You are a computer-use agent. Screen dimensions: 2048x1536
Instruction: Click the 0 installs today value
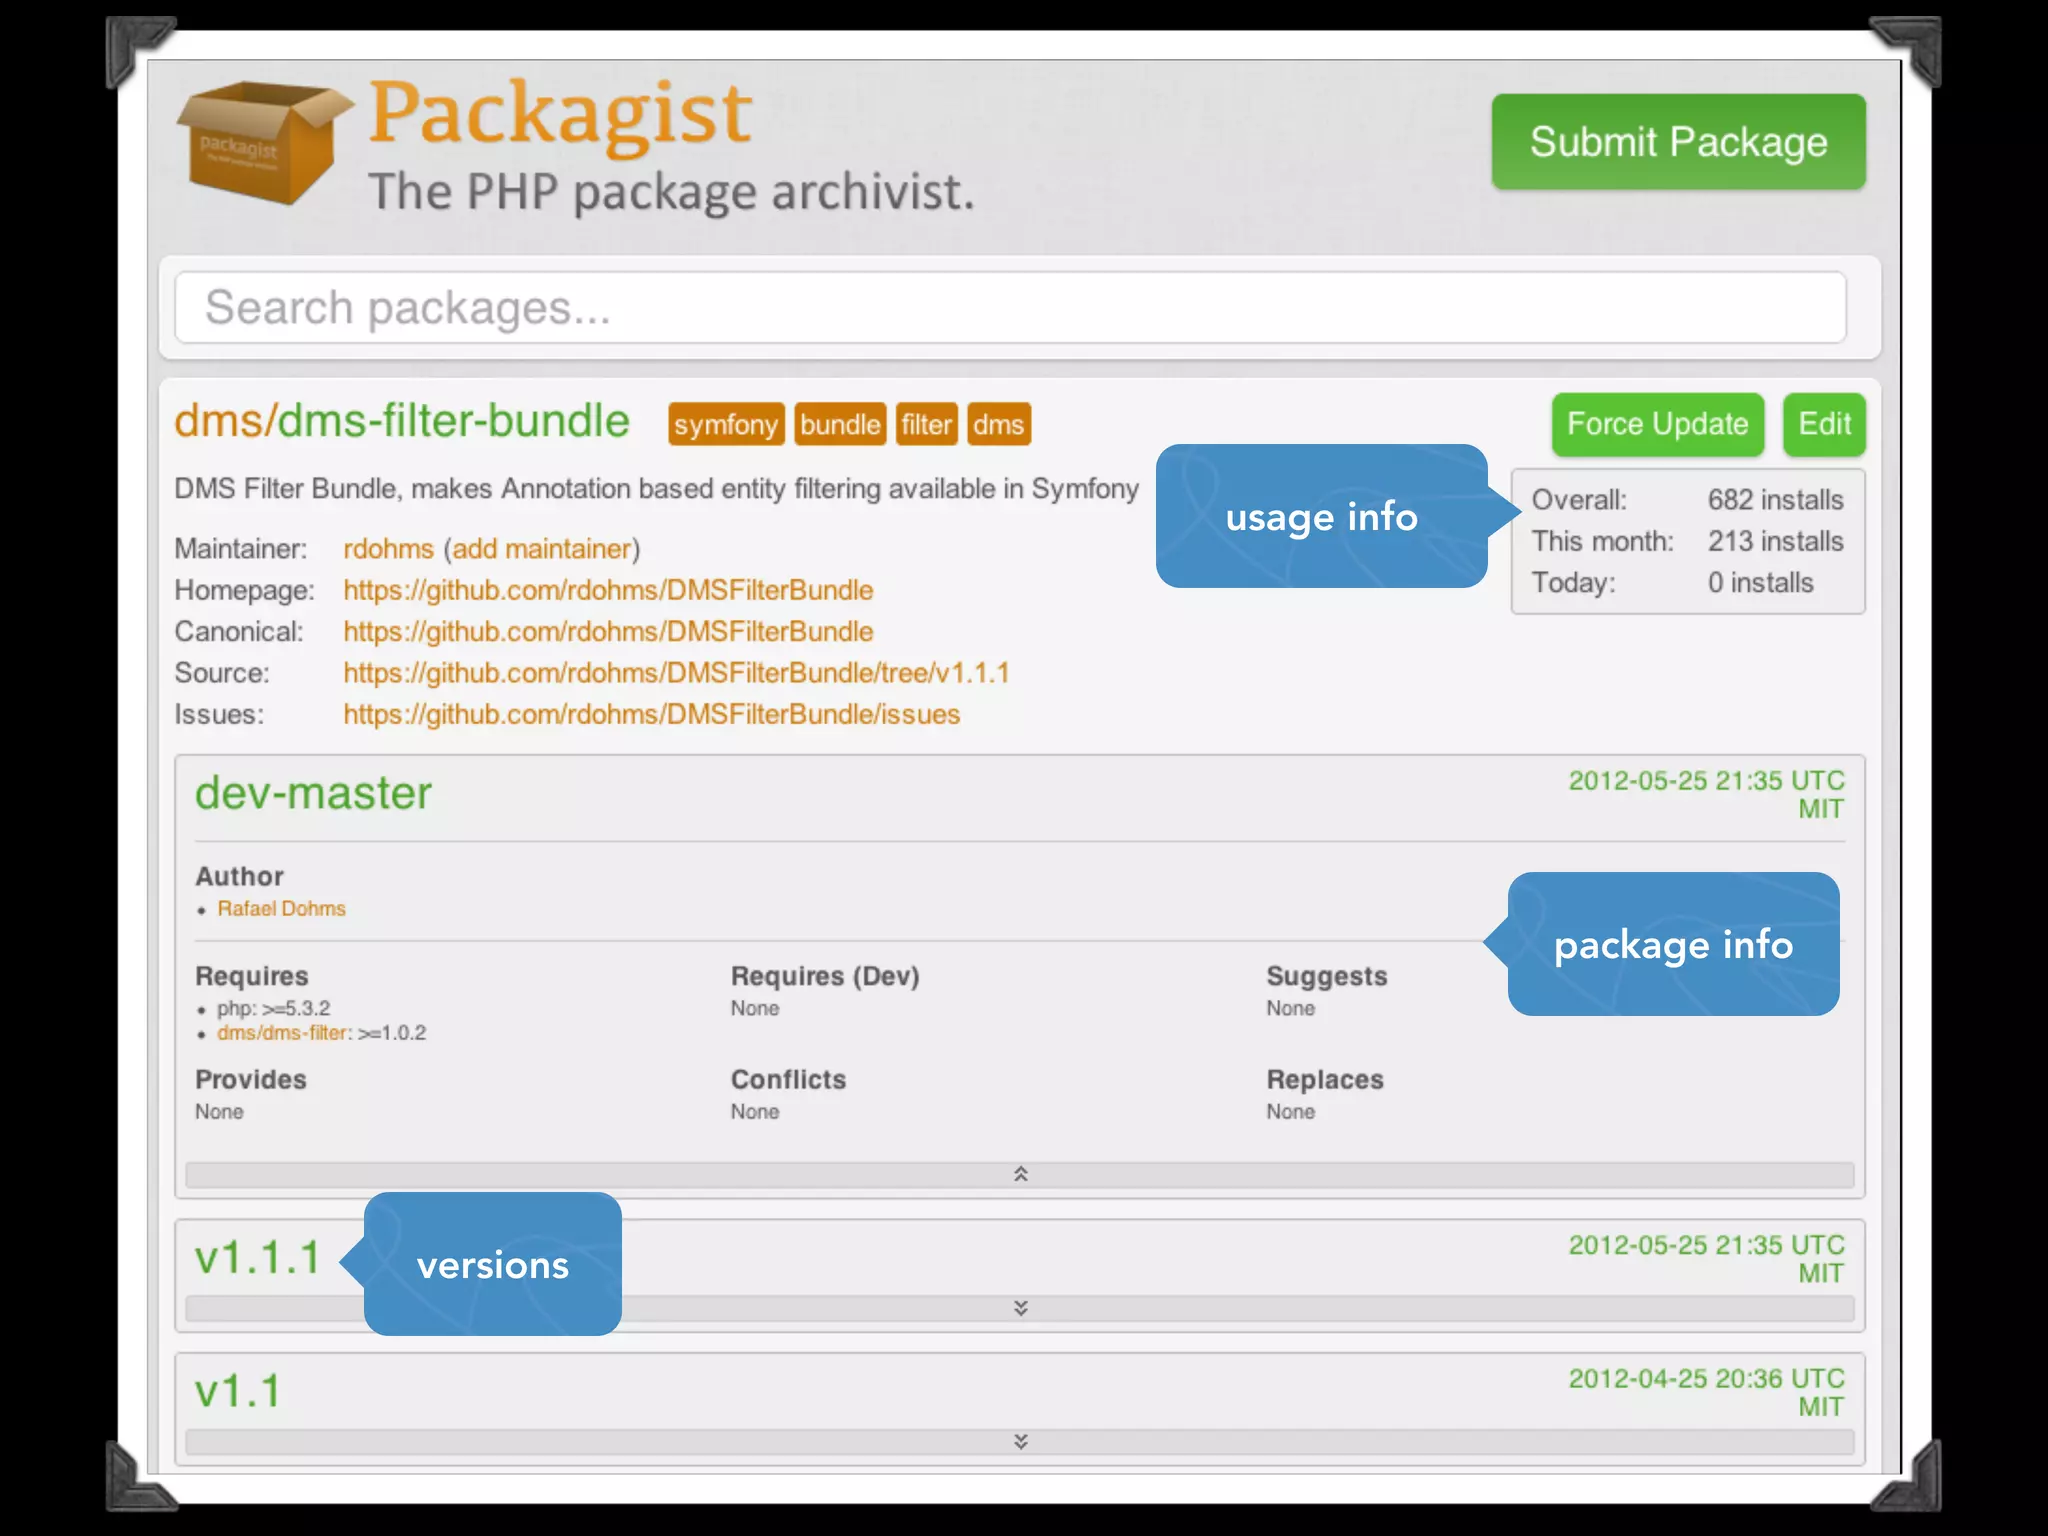coord(1760,583)
